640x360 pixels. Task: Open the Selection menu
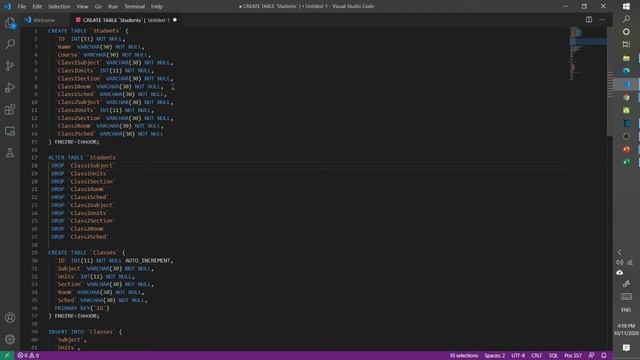[x=59, y=7]
